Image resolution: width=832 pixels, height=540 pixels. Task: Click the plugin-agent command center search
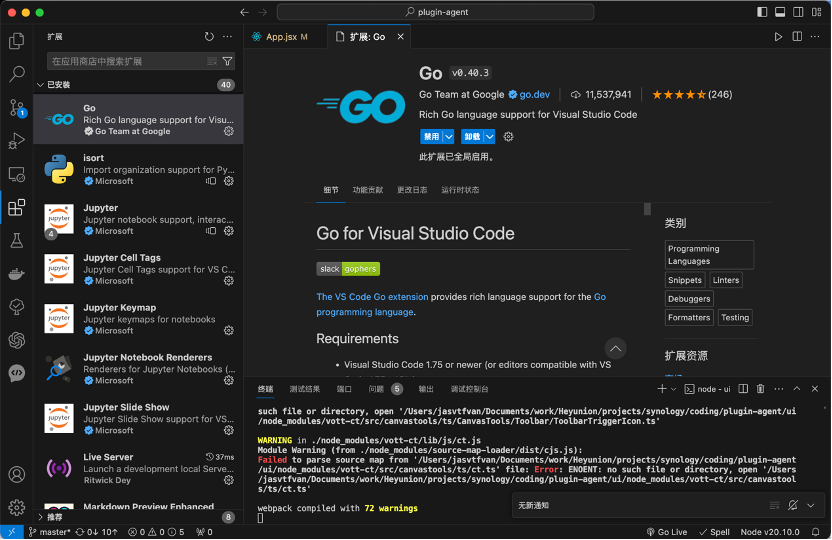435,12
